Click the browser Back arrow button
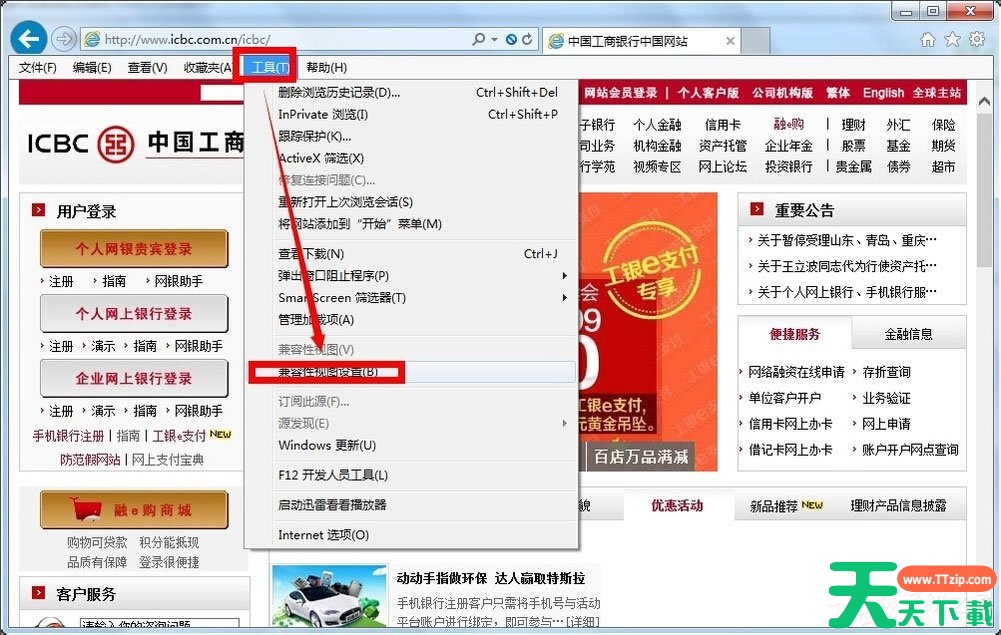This screenshot has height=635, width=1001. coord(30,39)
